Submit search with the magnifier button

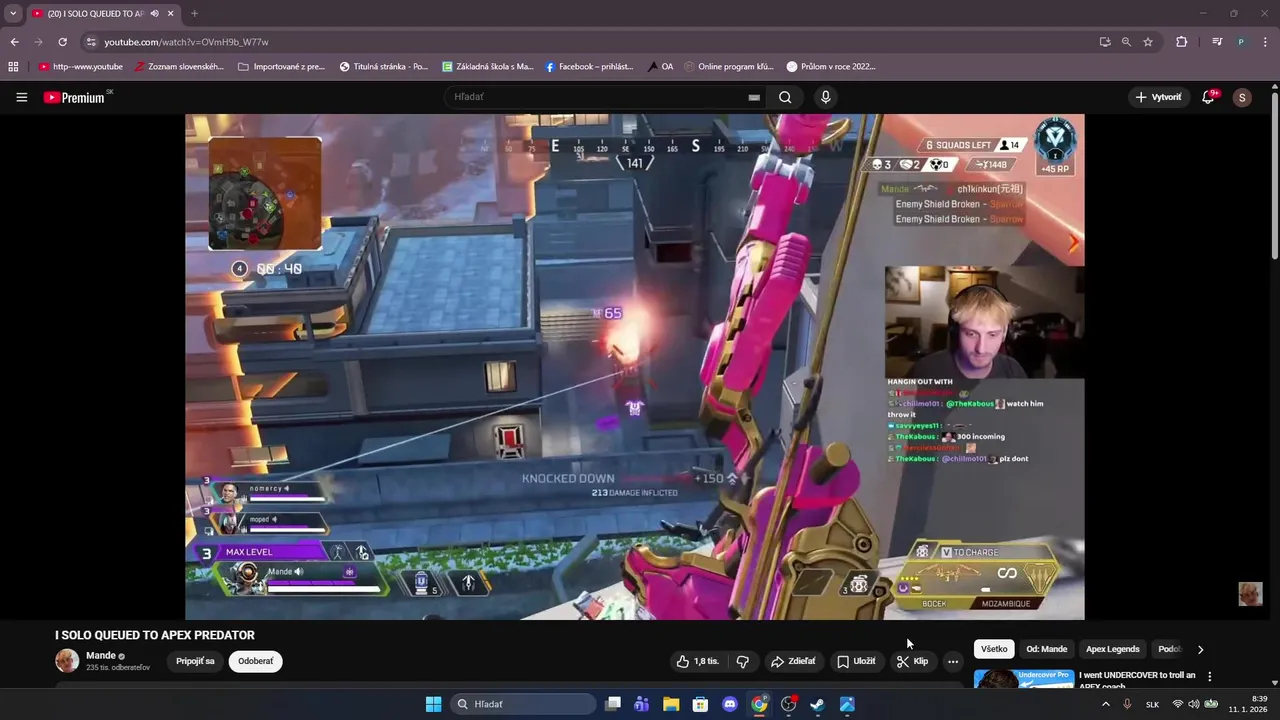click(785, 97)
